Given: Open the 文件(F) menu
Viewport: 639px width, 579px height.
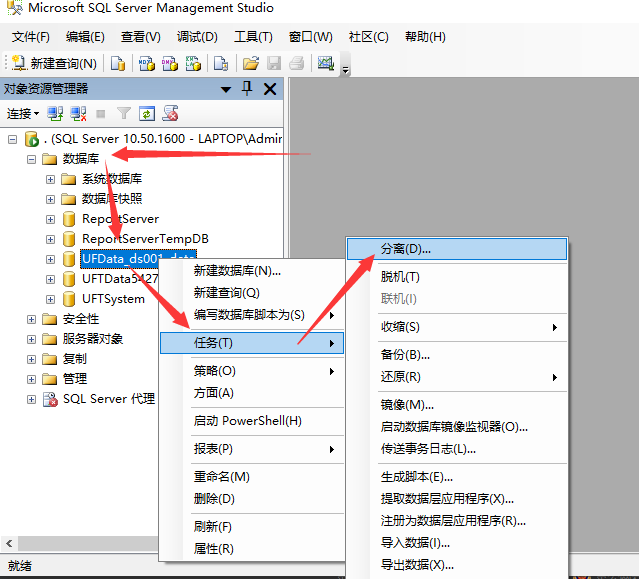Looking at the screenshot, I should point(31,37).
